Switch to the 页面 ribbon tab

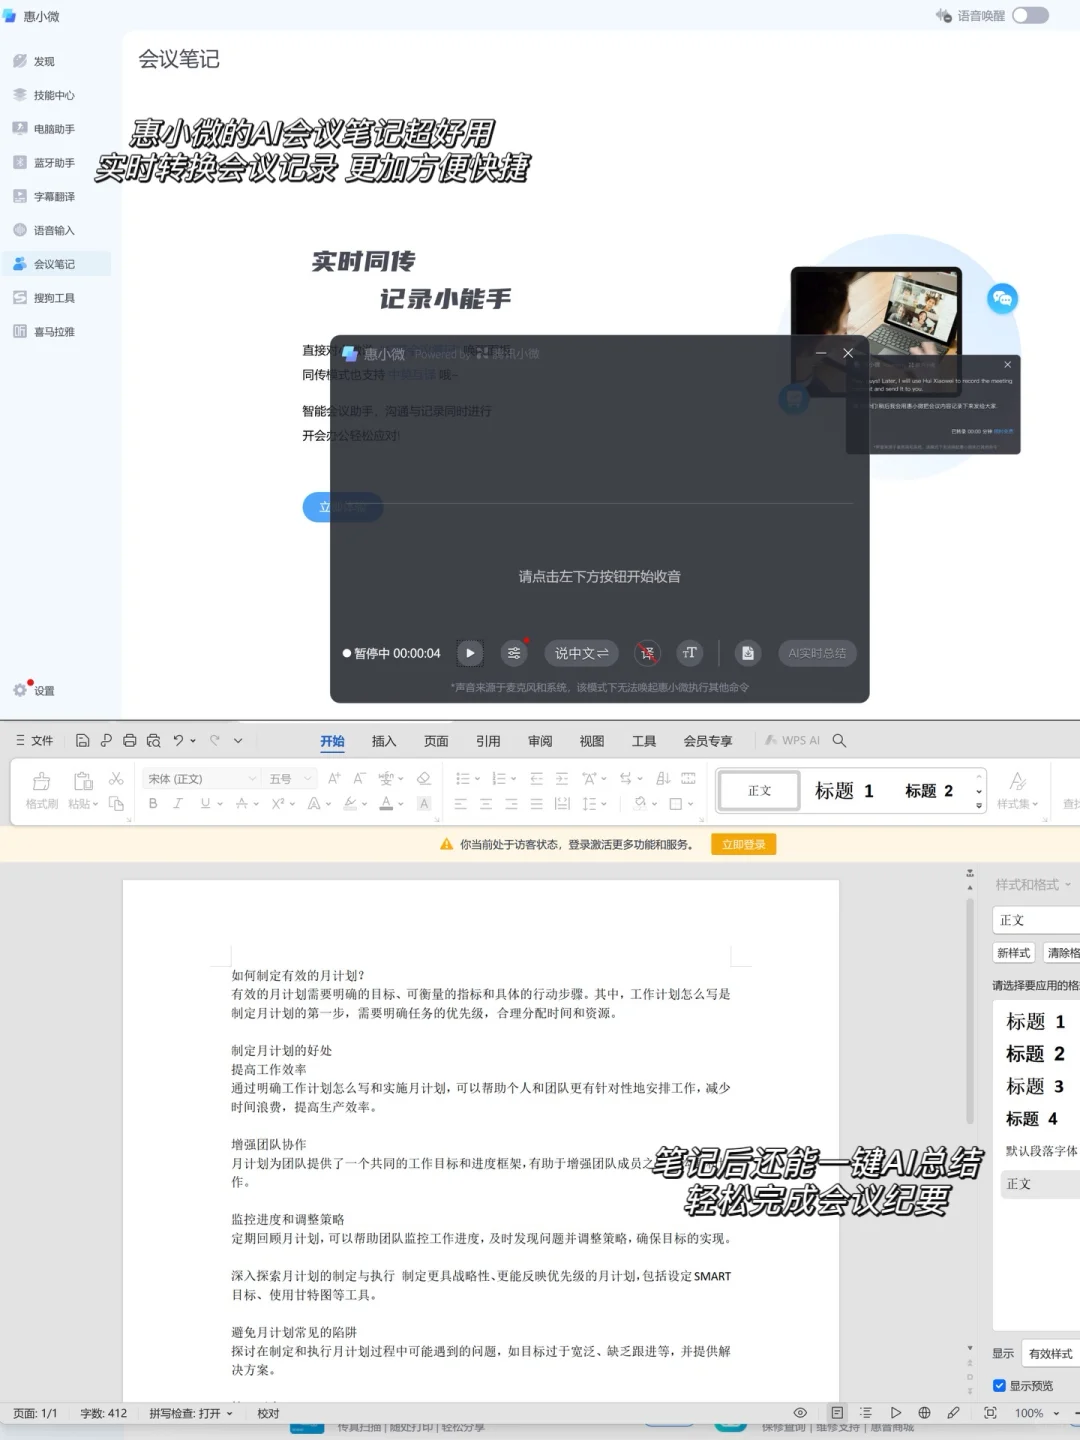coord(436,741)
